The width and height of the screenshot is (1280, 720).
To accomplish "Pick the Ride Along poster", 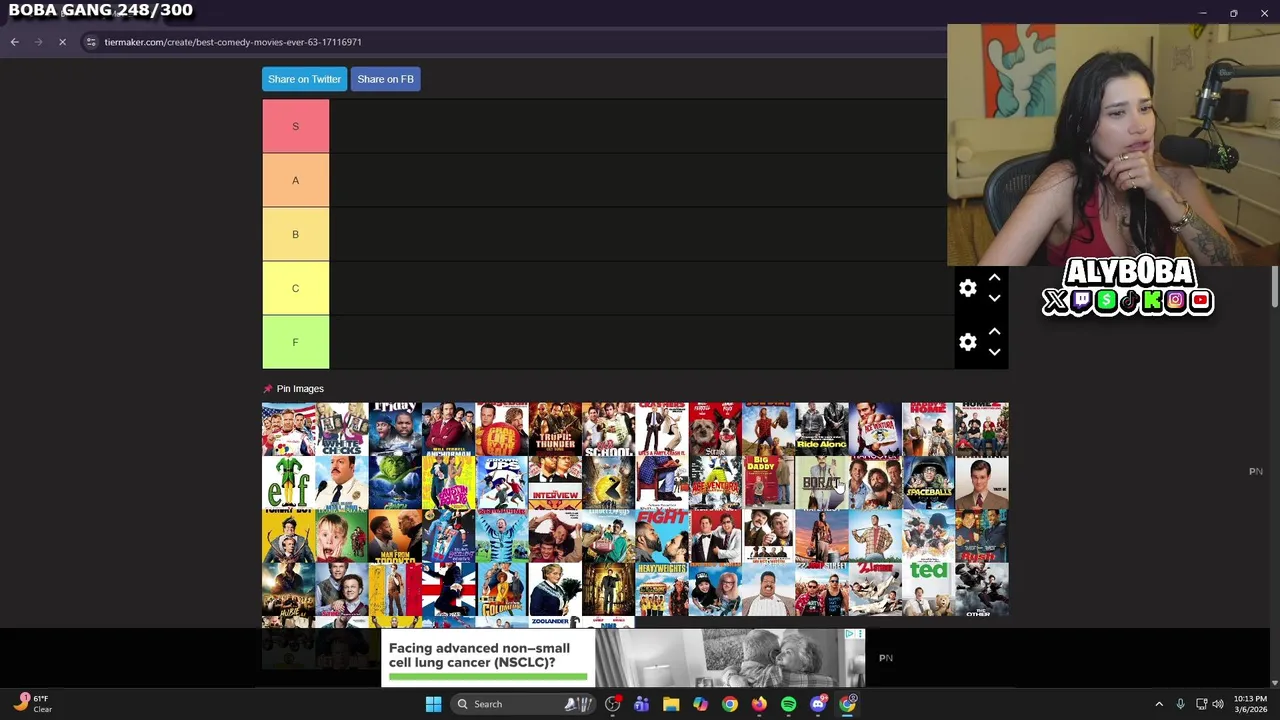I will pos(821,429).
